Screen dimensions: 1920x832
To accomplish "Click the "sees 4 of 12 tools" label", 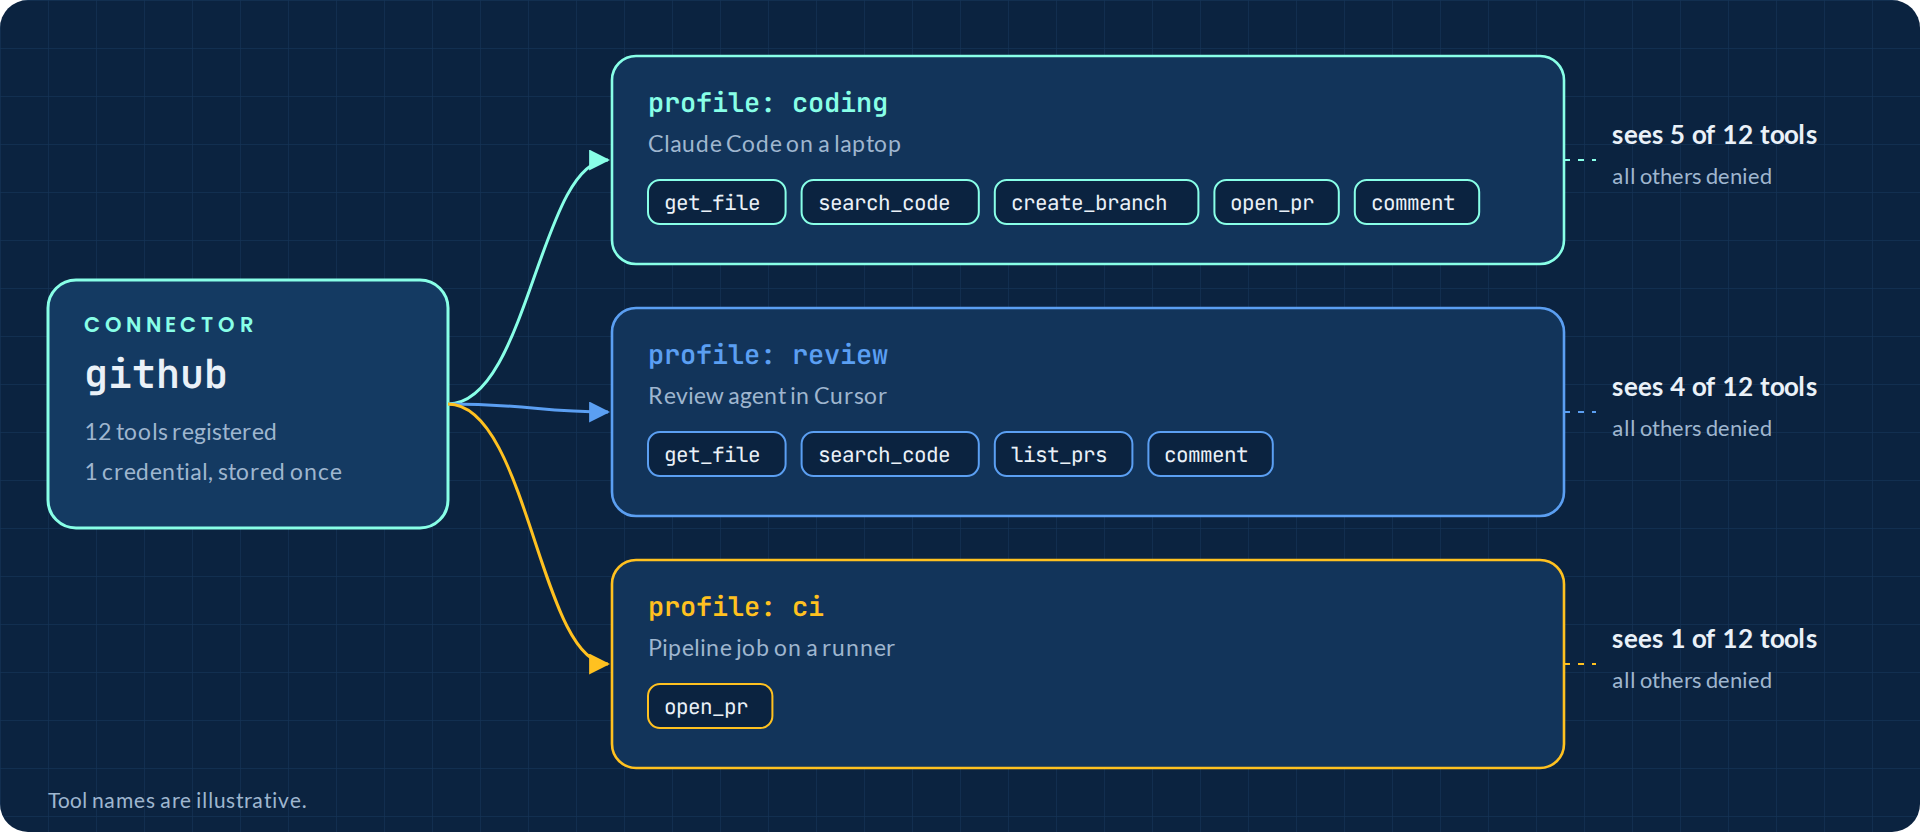I will click(x=1714, y=387).
